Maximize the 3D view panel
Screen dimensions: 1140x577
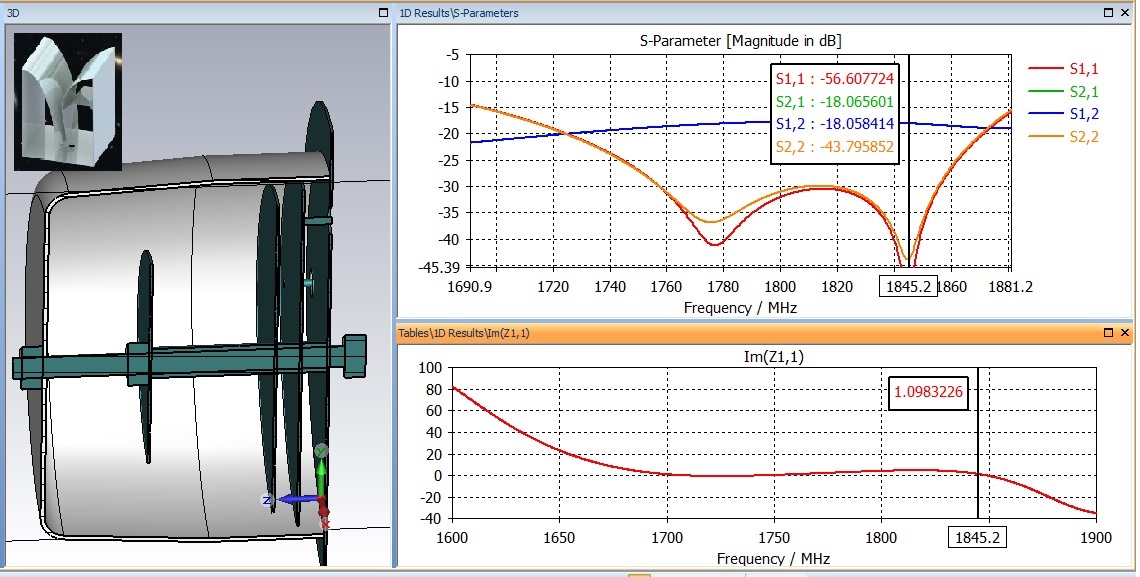[384, 13]
